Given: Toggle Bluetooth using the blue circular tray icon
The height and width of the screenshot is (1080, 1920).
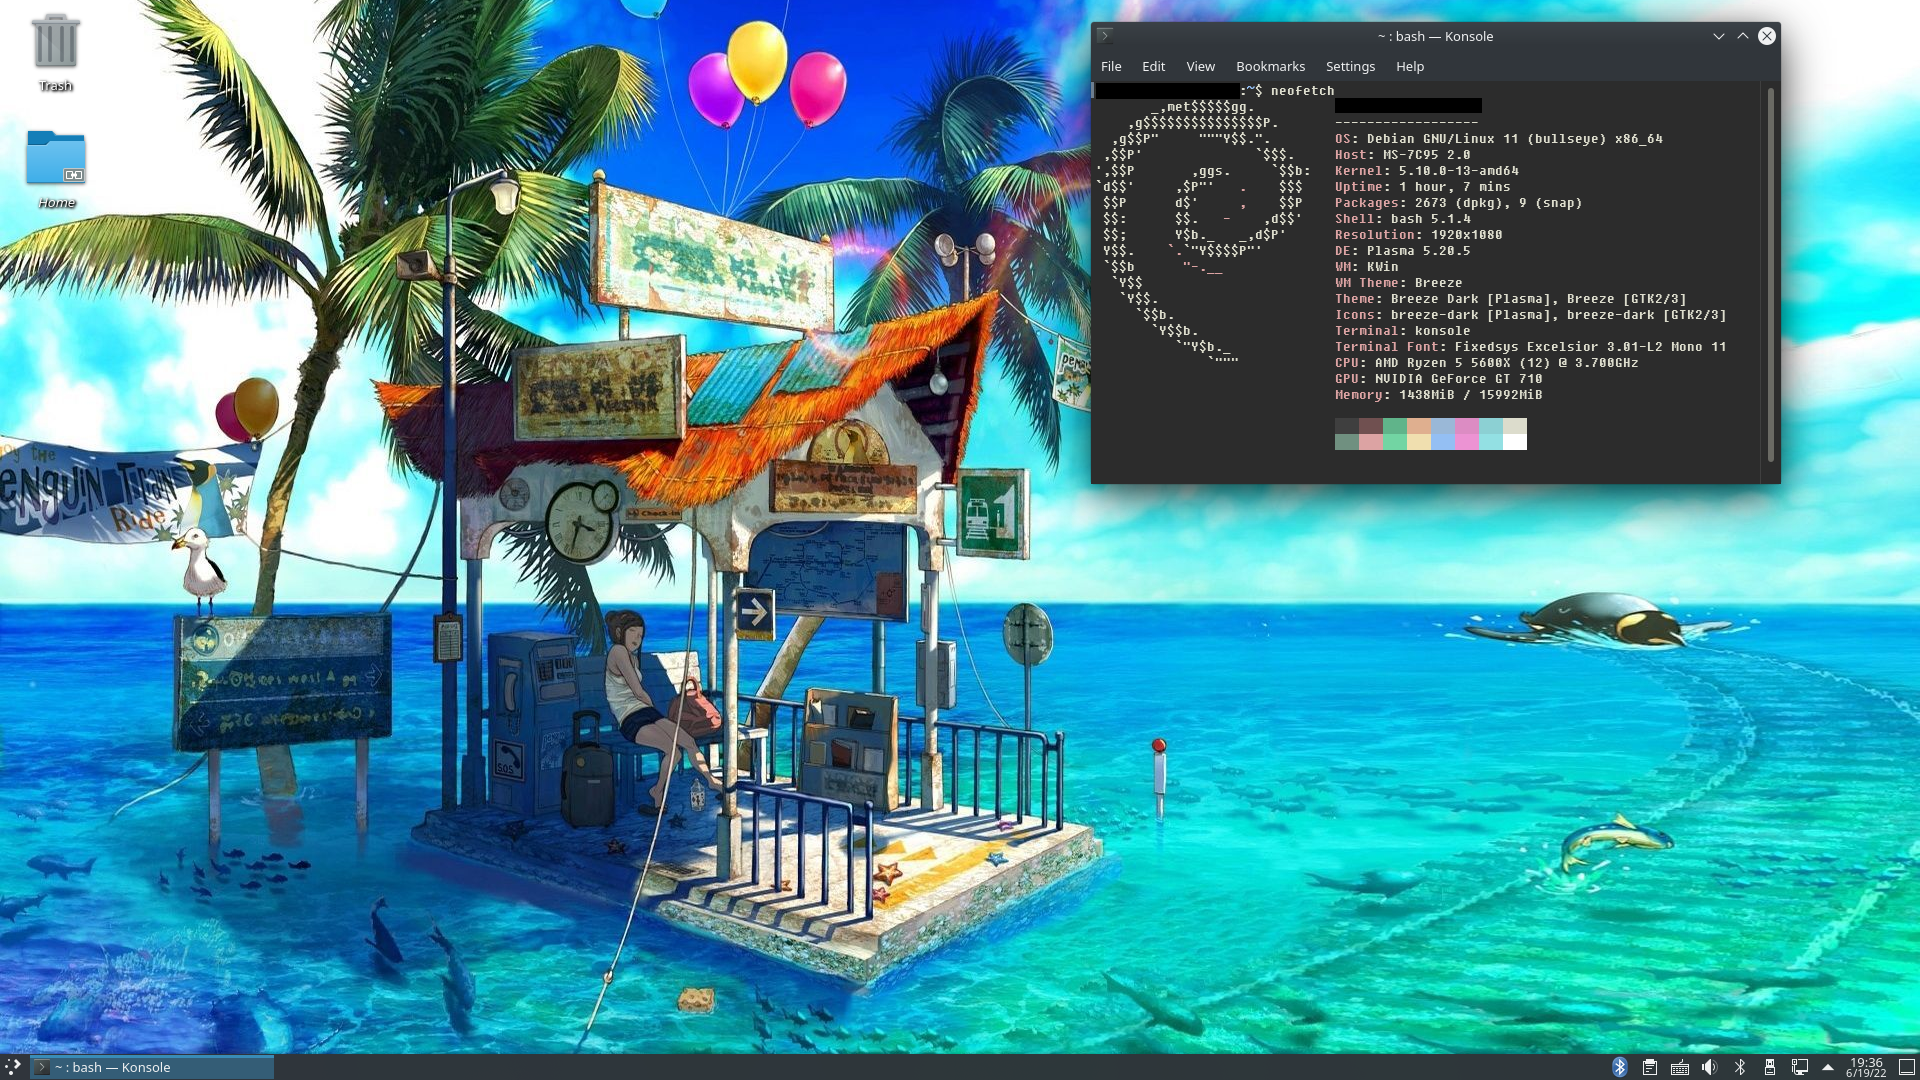Looking at the screenshot, I should [1620, 1067].
